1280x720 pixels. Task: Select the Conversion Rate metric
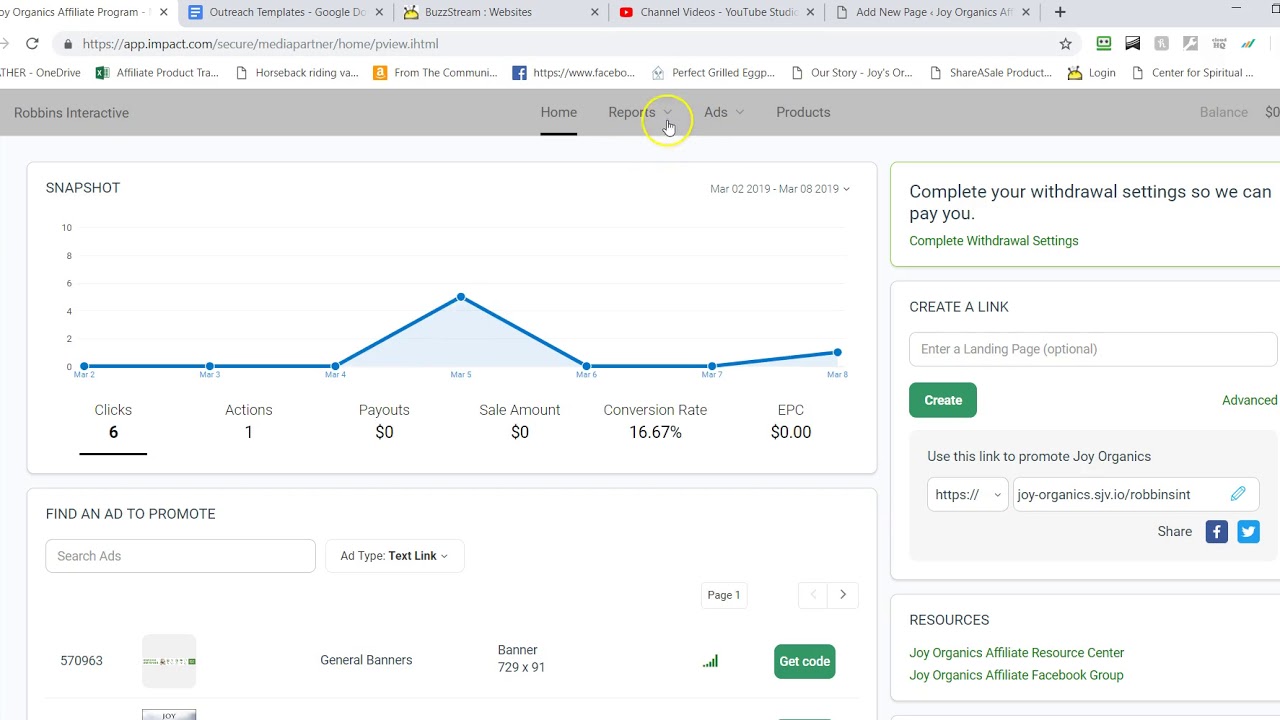[x=655, y=421]
